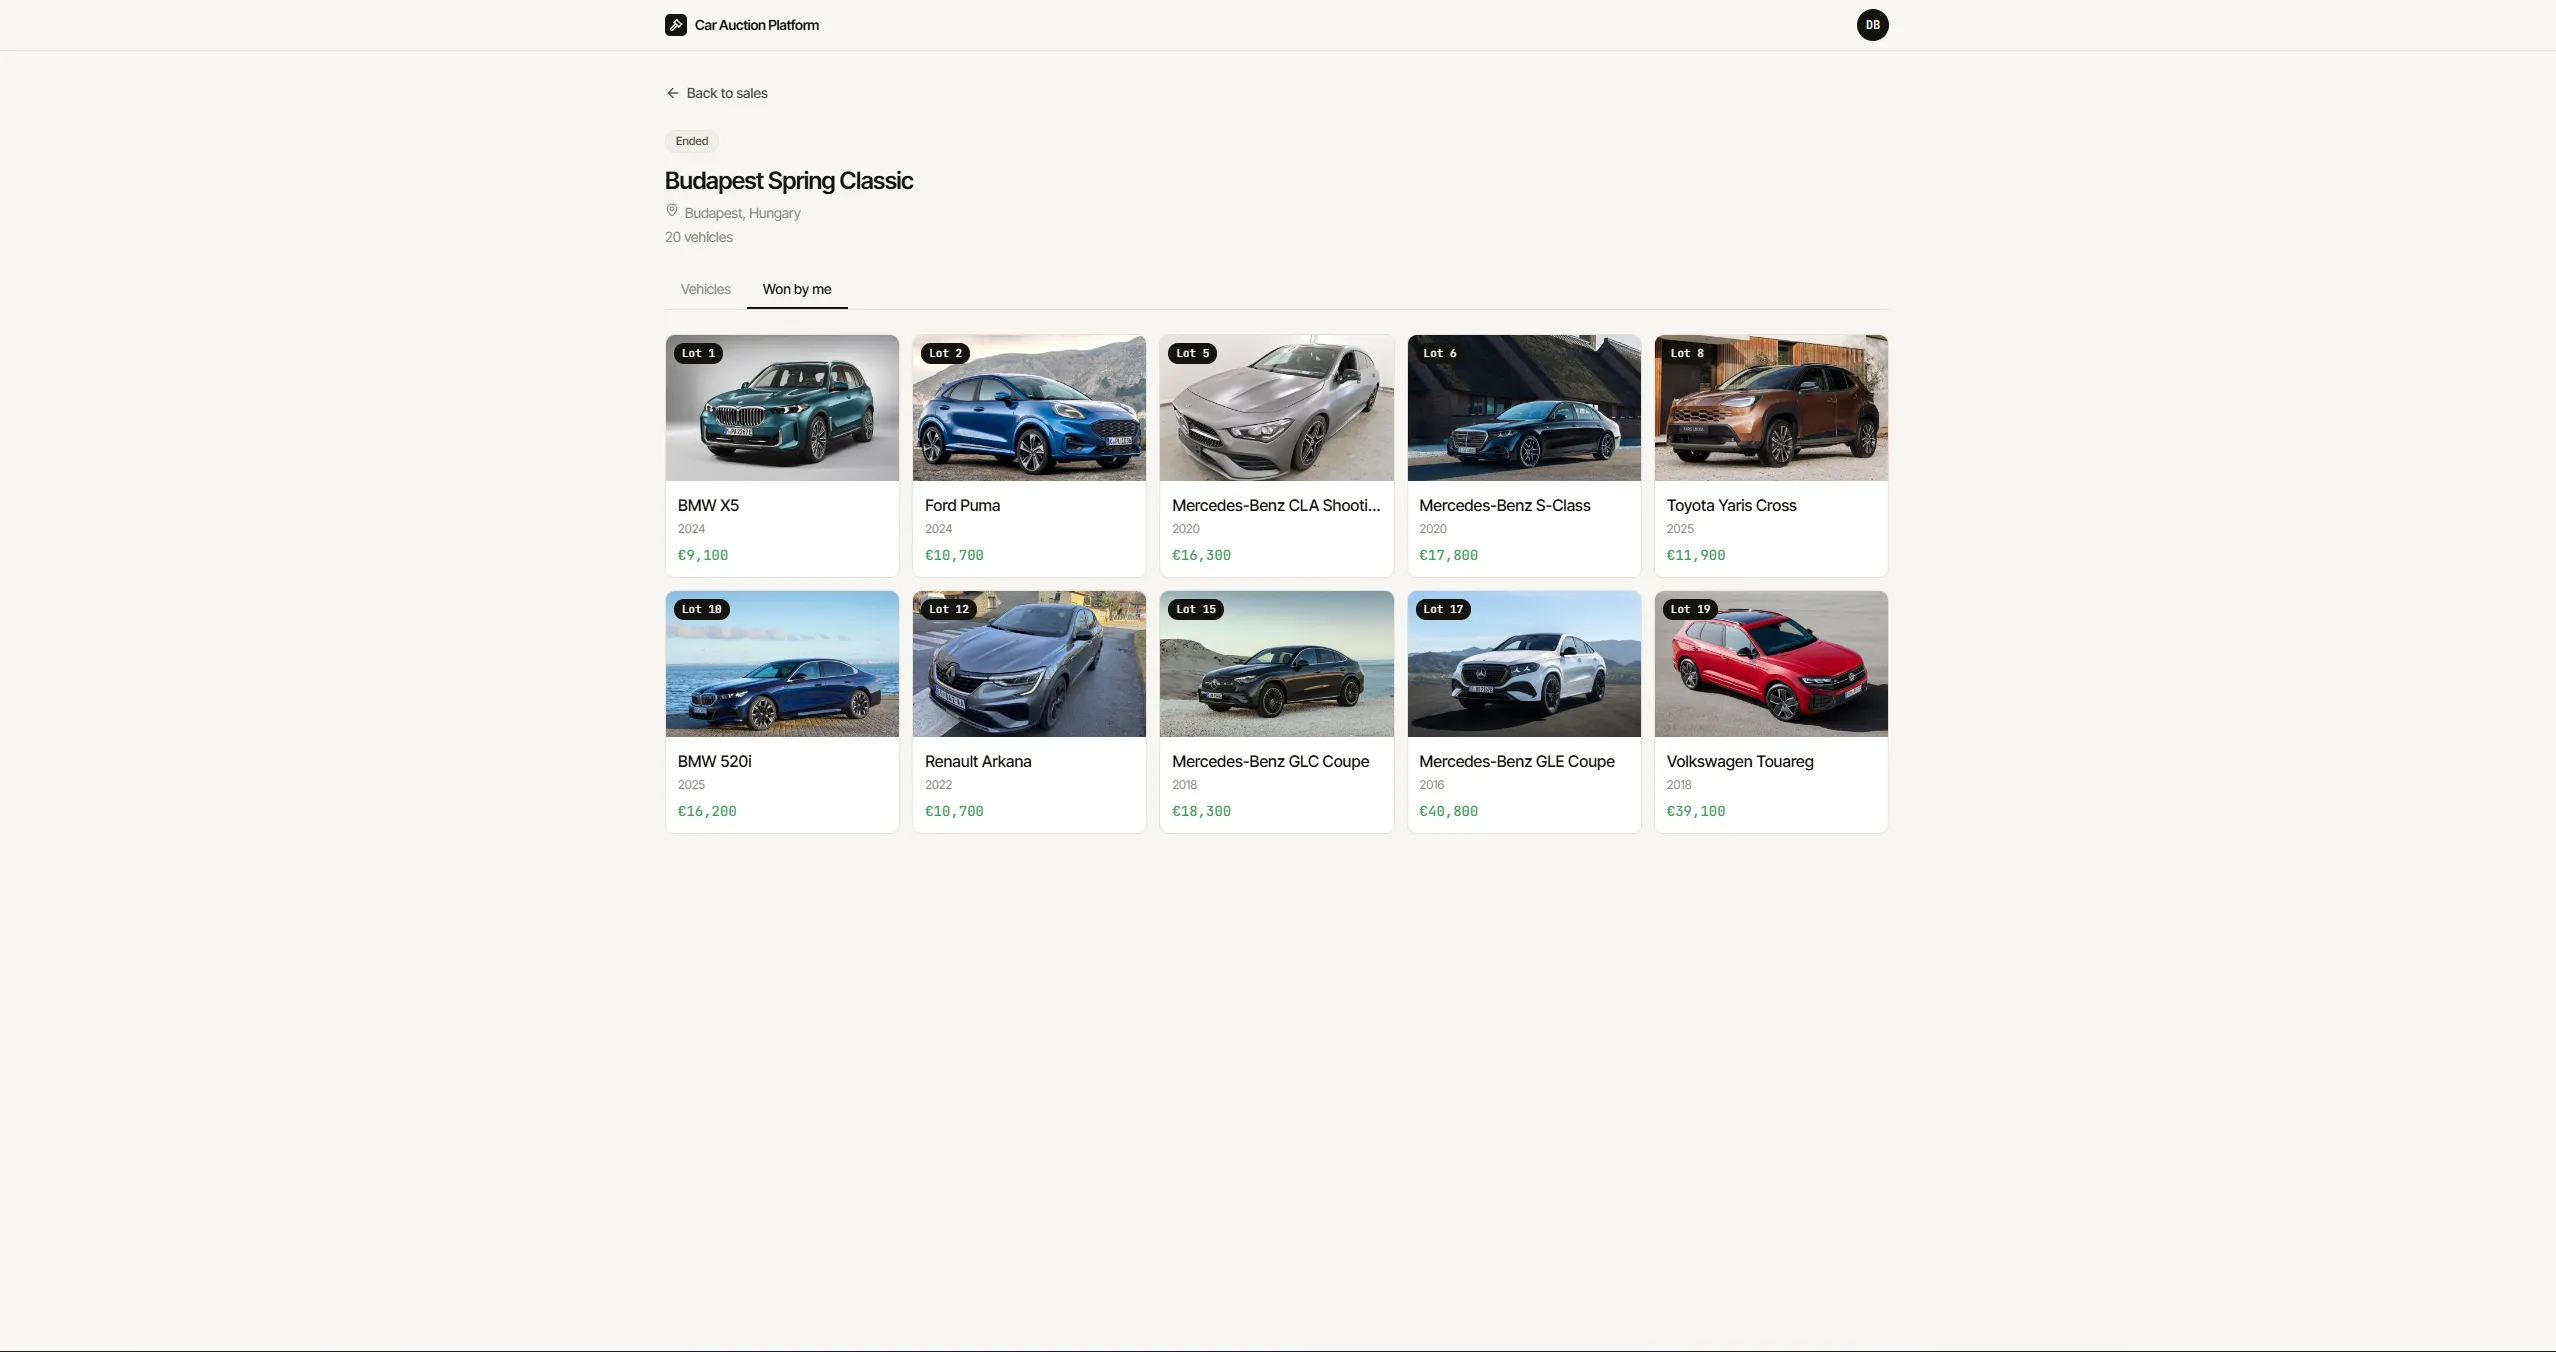Open the Ford Puma car photo
This screenshot has width=2556, height=1352.
(1029, 408)
